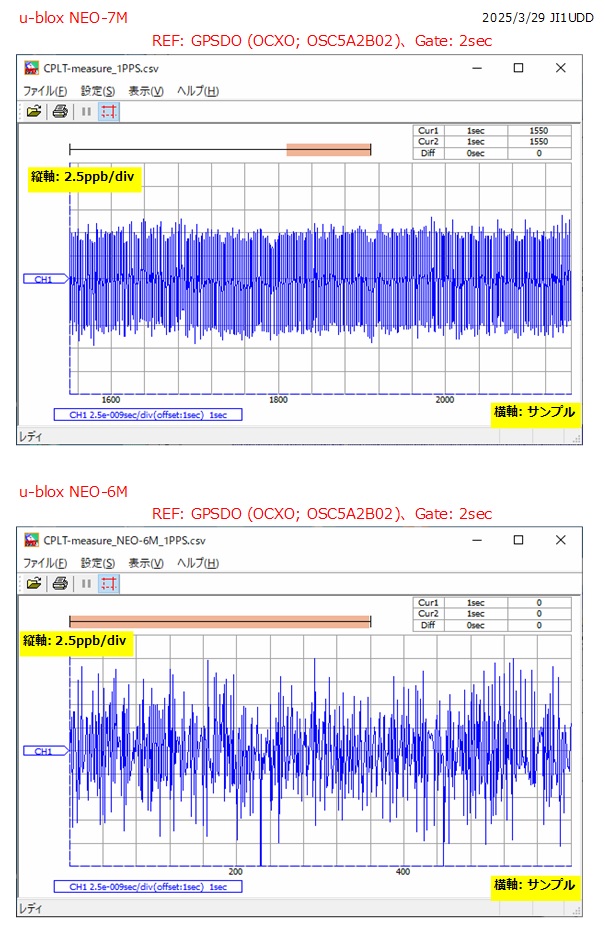Viewport: 605px width, 925px height.
Task: Click CH1 scale info box under upper graph
Action: click(148, 414)
